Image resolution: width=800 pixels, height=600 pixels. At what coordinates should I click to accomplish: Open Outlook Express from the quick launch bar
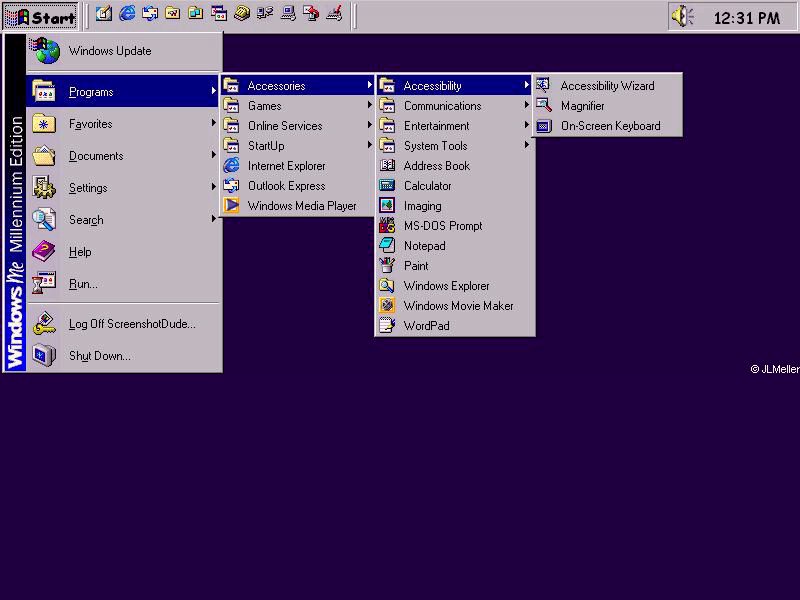coord(150,14)
